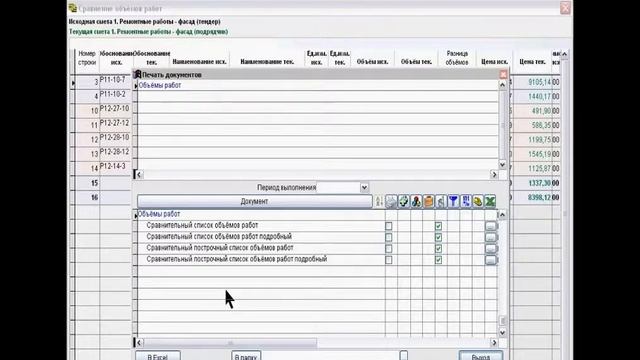Image resolution: width=640 pixels, height=360 pixels.
Task: Click the Документ column header button
Action: [x=255, y=201]
